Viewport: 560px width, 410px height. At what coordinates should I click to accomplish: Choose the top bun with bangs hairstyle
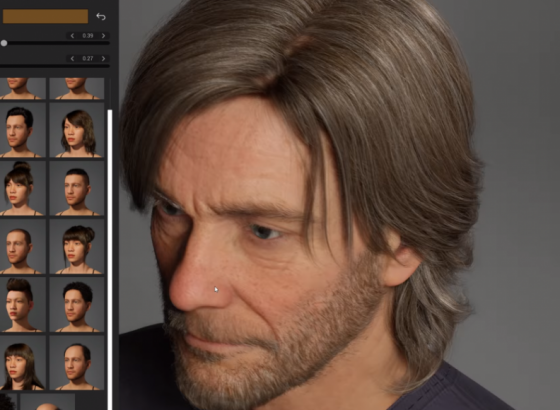click(x=22, y=189)
